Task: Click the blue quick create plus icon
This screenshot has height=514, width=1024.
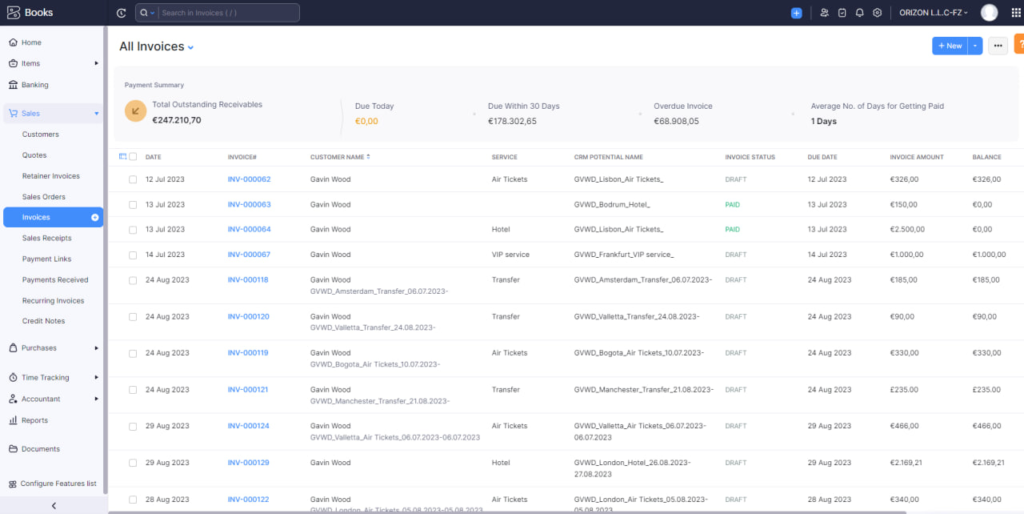Action: click(796, 13)
